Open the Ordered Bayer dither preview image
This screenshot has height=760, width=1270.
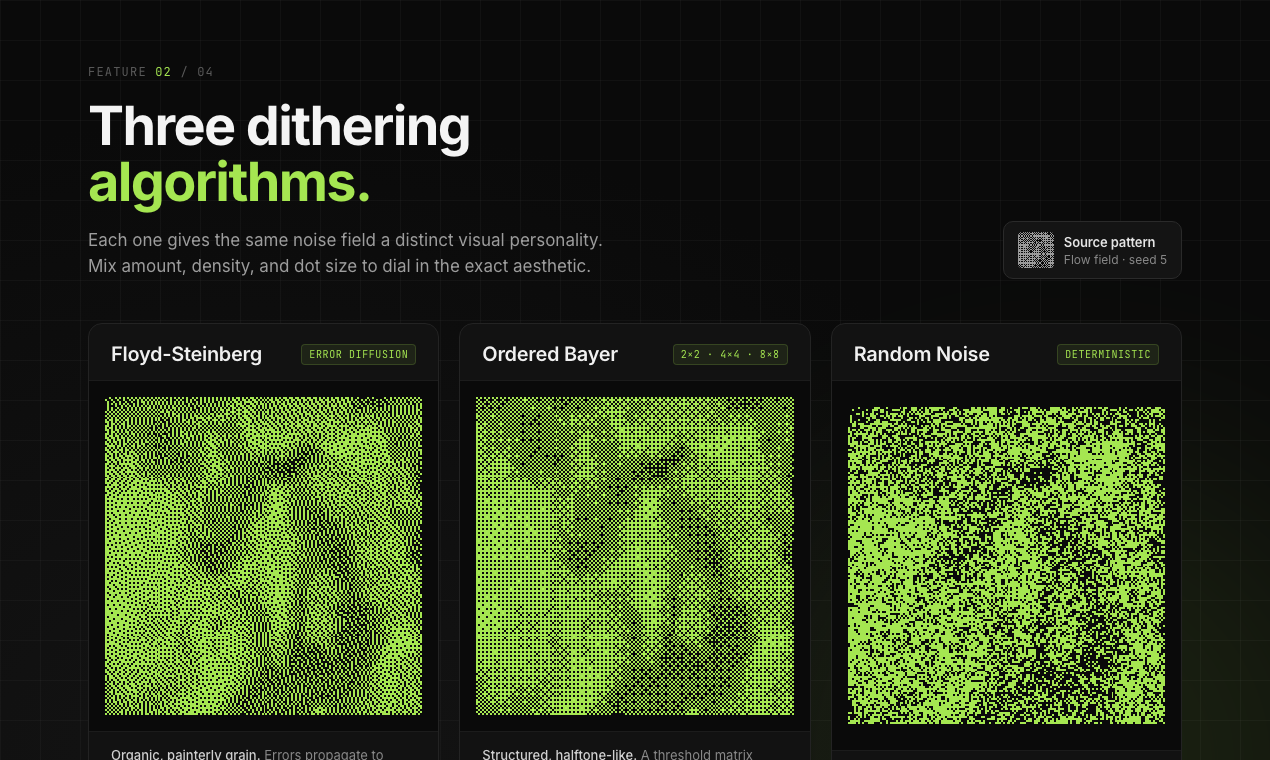tap(635, 556)
